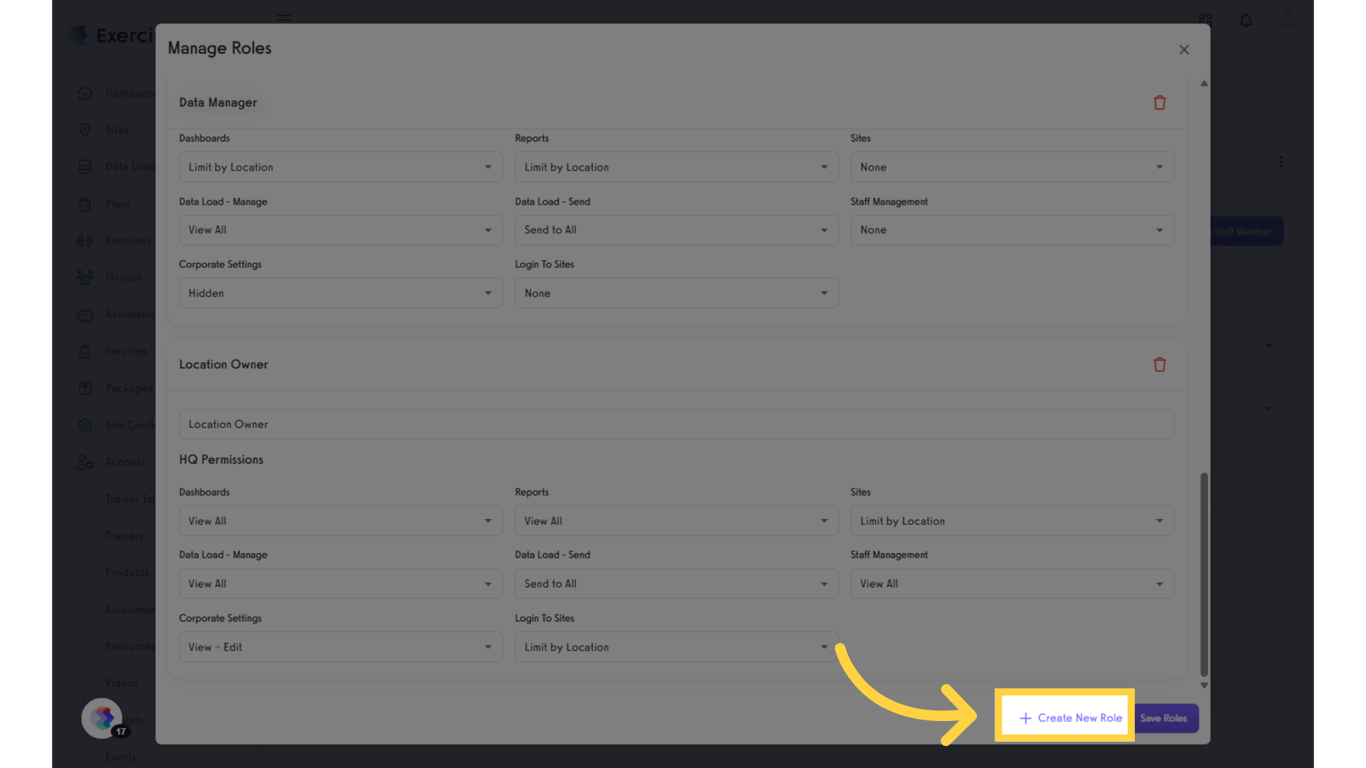
Task: Click the dialog scrollbar down arrow
Action: 1204,686
